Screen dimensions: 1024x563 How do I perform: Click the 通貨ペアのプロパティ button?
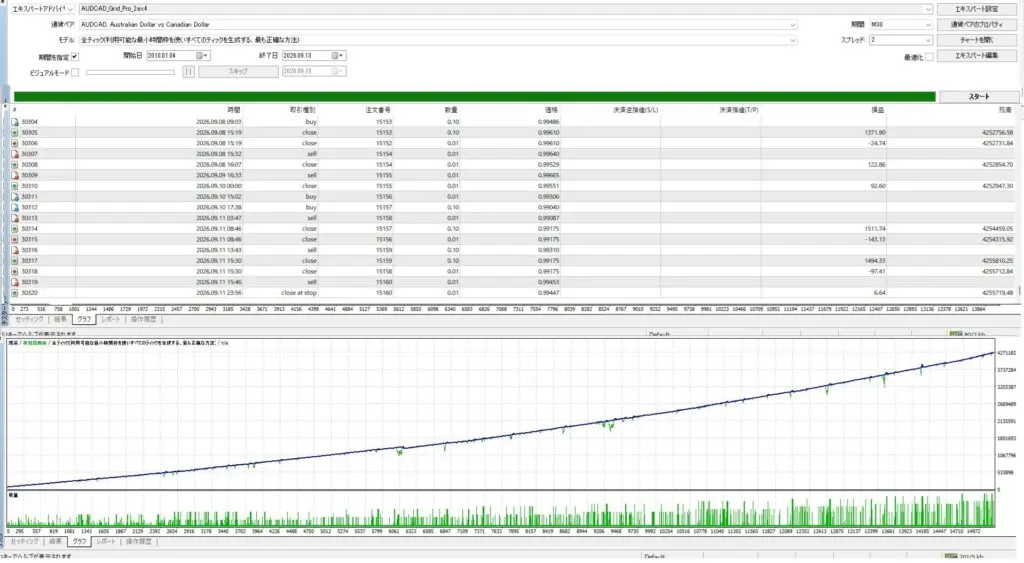click(x=976, y=25)
